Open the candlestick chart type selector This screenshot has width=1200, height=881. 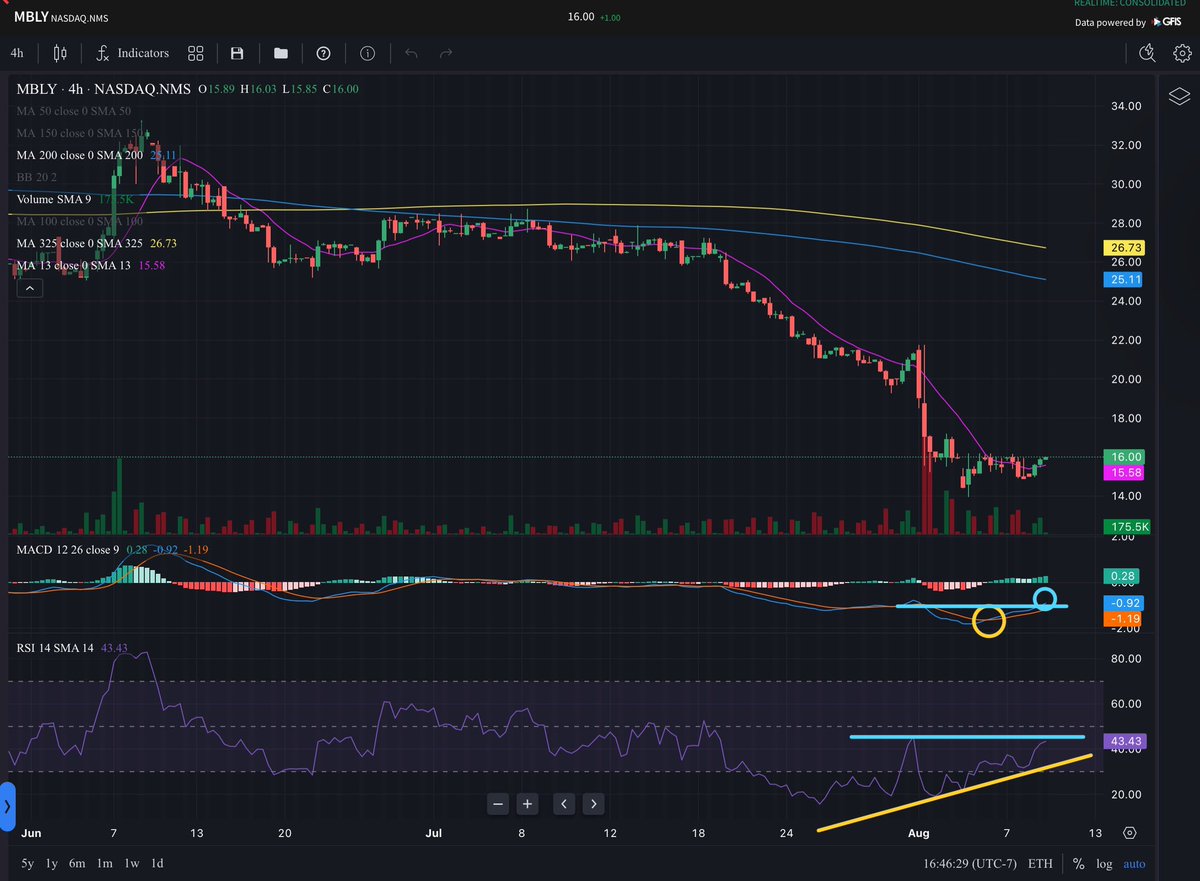point(60,53)
